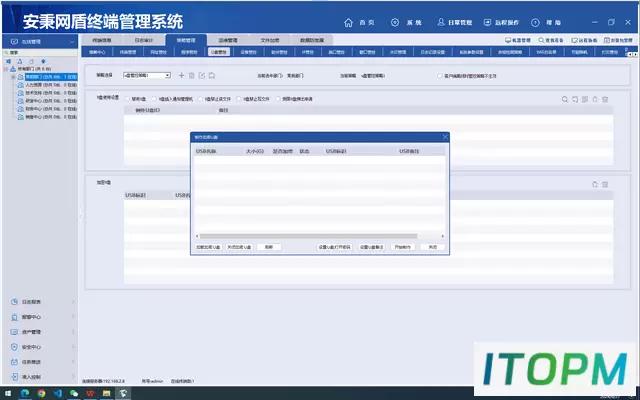This screenshot has height=400, width=640.
Task: Open the 日常管理 user icon in header
Action: (441, 22)
